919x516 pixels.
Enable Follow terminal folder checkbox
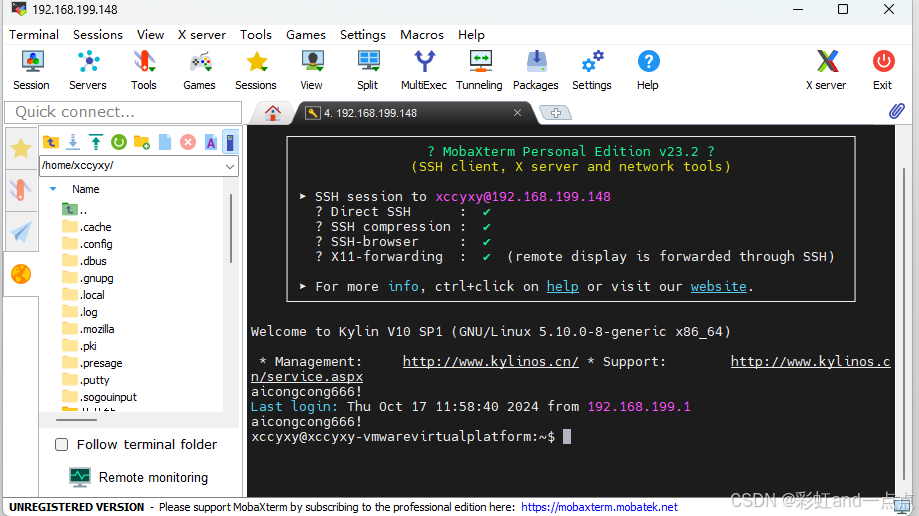62,444
